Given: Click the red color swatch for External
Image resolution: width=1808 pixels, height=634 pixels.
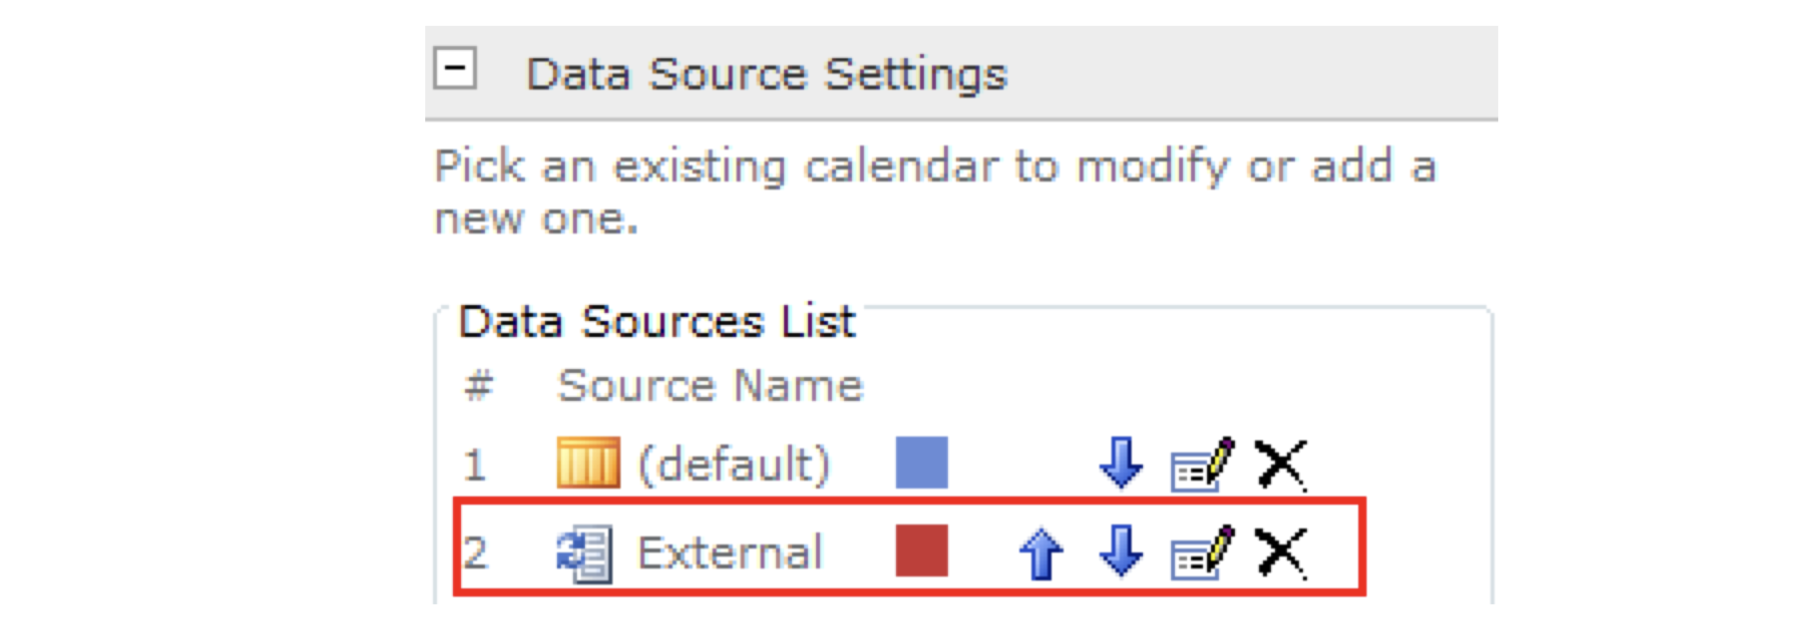Looking at the screenshot, I should (x=920, y=552).
